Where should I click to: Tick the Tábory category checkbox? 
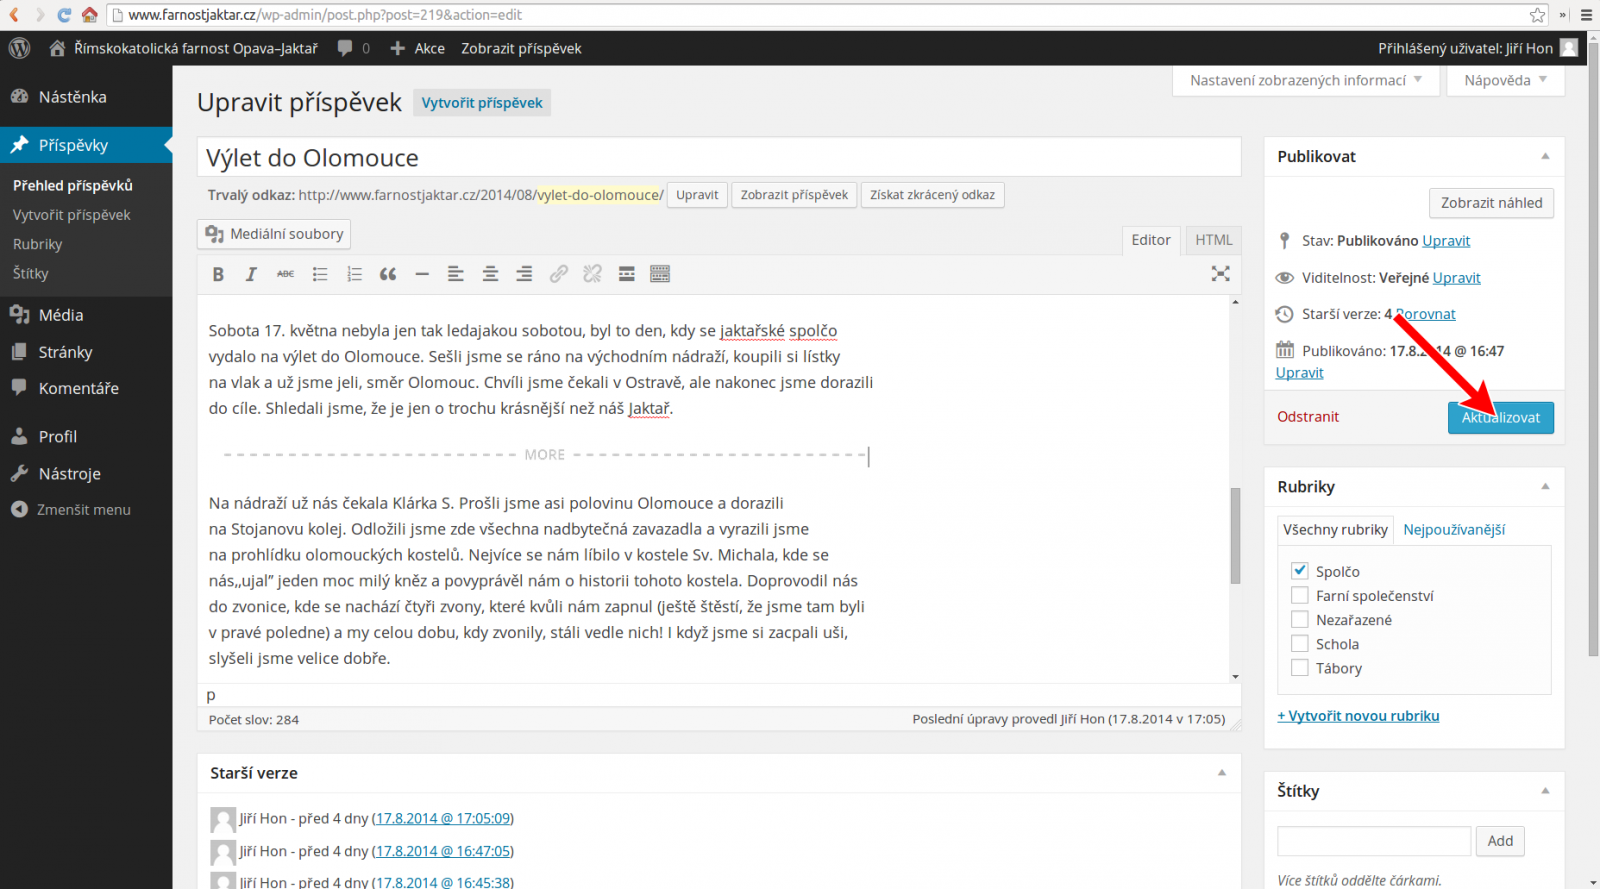point(1300,667)
